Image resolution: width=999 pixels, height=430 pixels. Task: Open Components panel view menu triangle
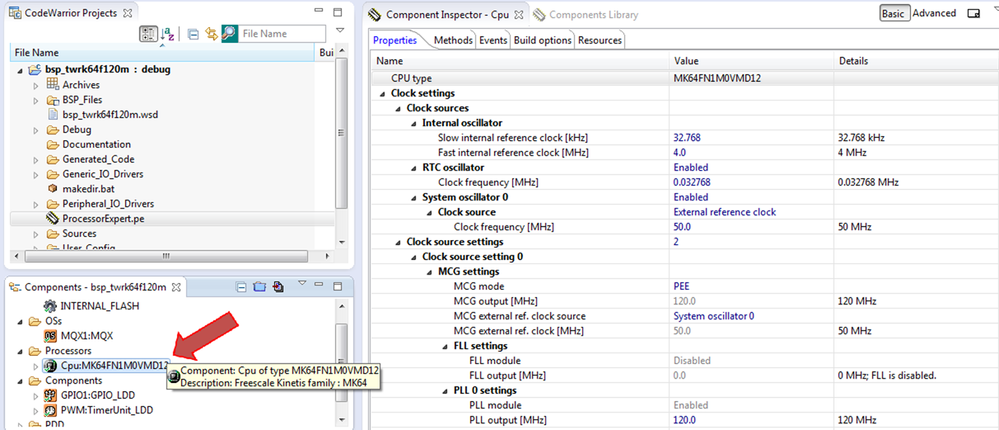pyautogui.click(x=303, y=283)
